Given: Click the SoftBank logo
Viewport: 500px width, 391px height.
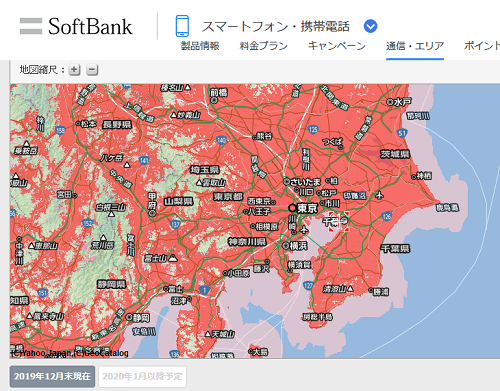Looking at the screenshot, I should (76, 26).
